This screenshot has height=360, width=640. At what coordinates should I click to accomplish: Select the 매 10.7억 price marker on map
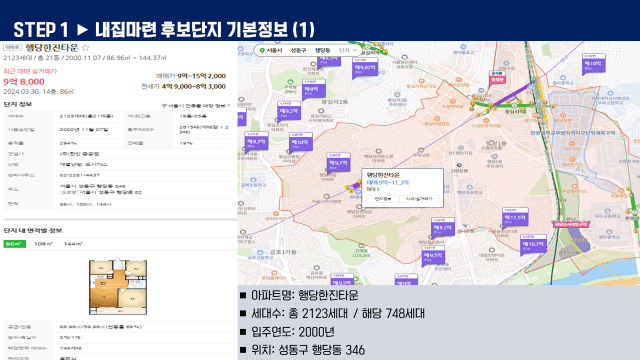[533, 244]
